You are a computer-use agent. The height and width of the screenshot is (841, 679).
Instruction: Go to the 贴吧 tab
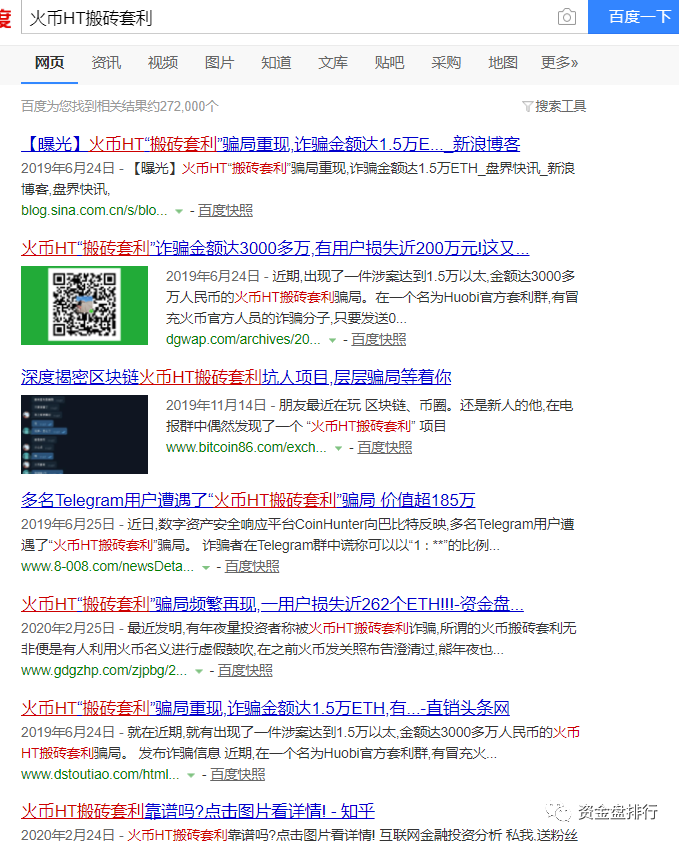[389, 63]
